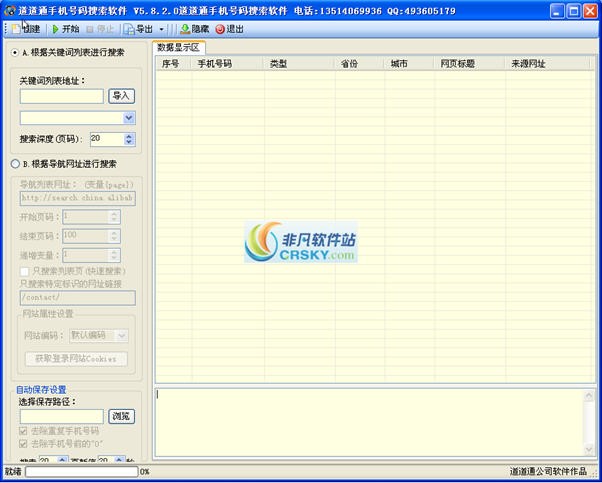Image resolution: width=602 pixels, height=483 pixels.
Task: Click the app icon in title bar
Action: 9,10
